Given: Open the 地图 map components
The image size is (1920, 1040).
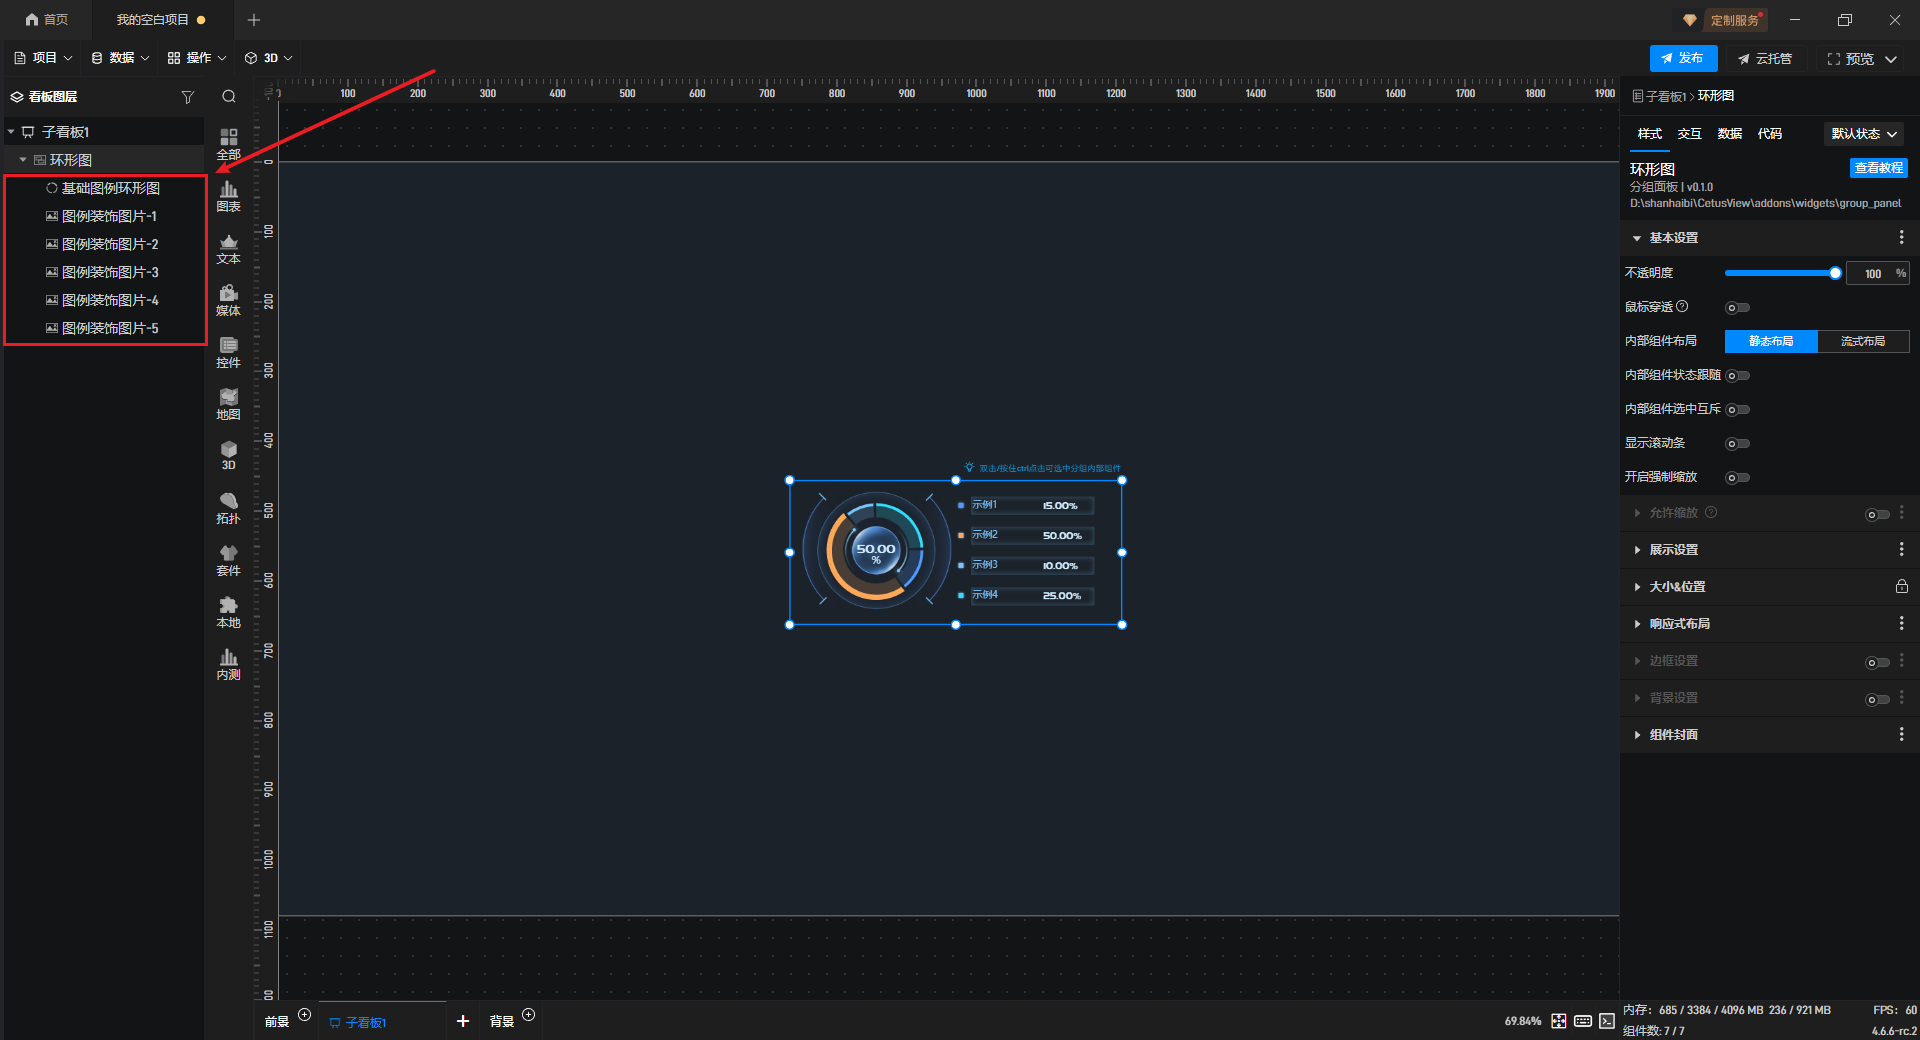Looking at the screenshot, I should click(229, 404).
